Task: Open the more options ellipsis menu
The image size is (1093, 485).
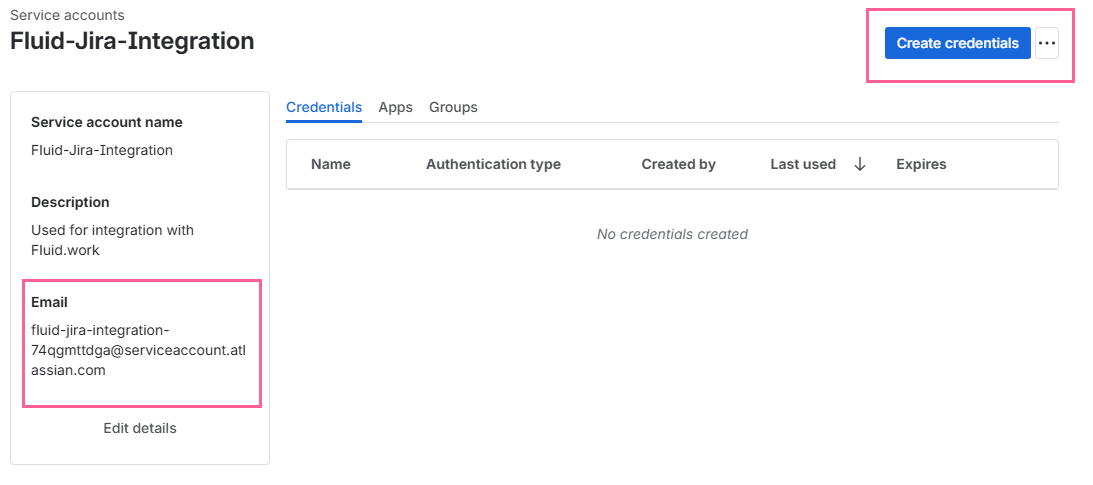Action: point(1046,43)
